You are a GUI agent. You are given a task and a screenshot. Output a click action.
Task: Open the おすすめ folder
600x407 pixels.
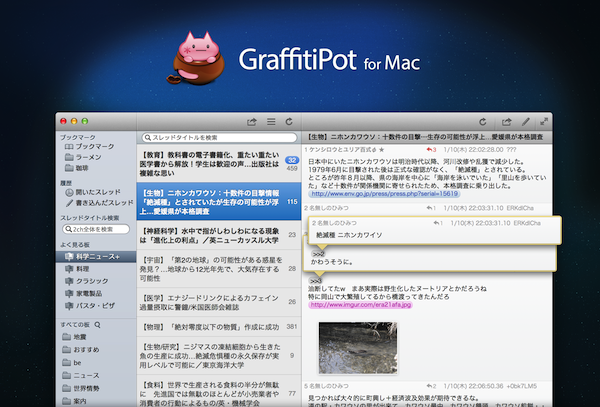[81, 350]
